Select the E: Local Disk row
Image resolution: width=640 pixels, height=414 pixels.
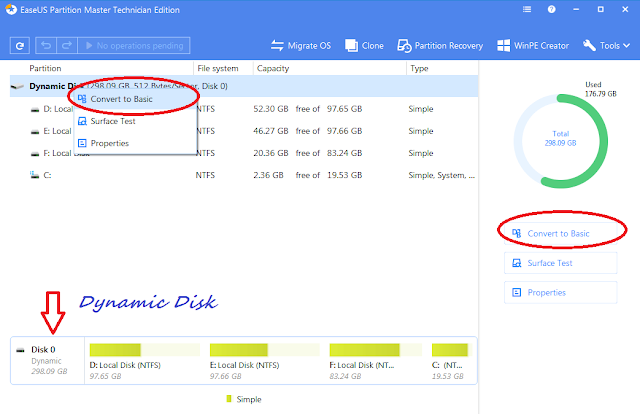point(244,131)
